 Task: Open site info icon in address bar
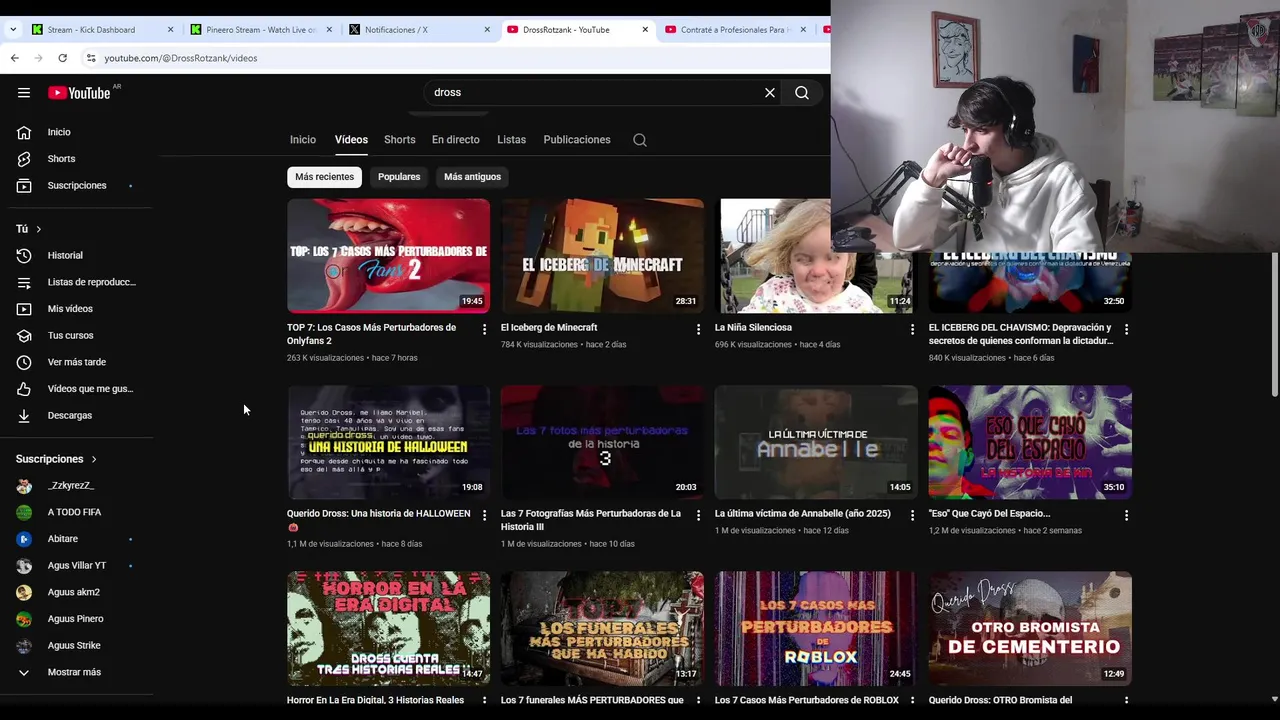(91, 58)
